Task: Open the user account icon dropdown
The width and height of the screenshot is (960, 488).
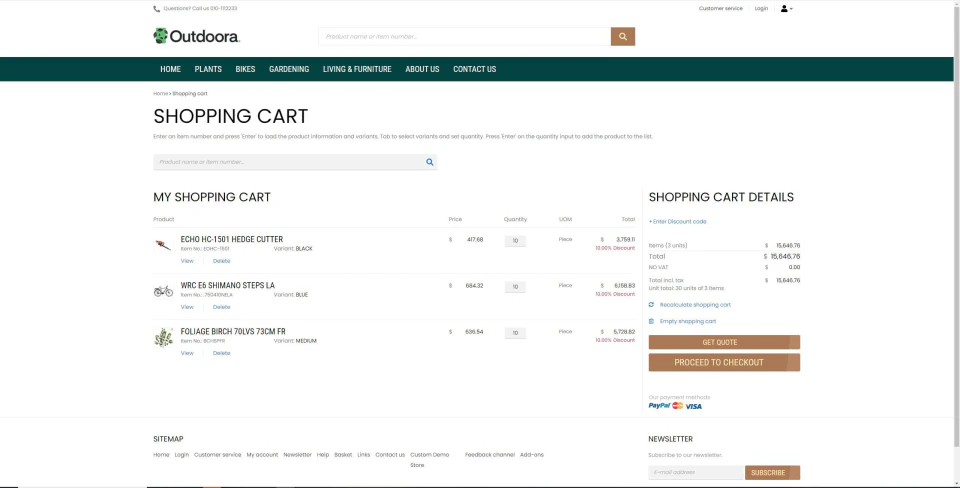Action: click(x=786, y=9)
